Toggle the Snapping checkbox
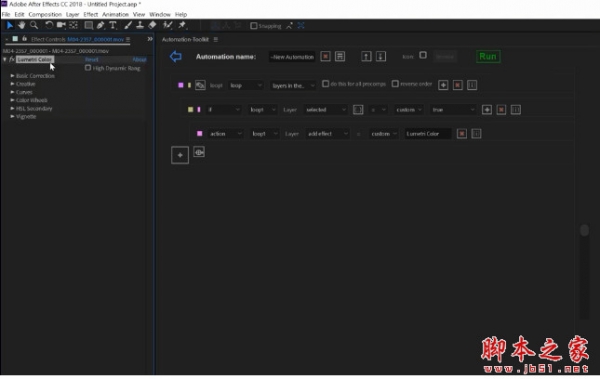Viewport: 600px width, 379px height. tap(253, 26)
